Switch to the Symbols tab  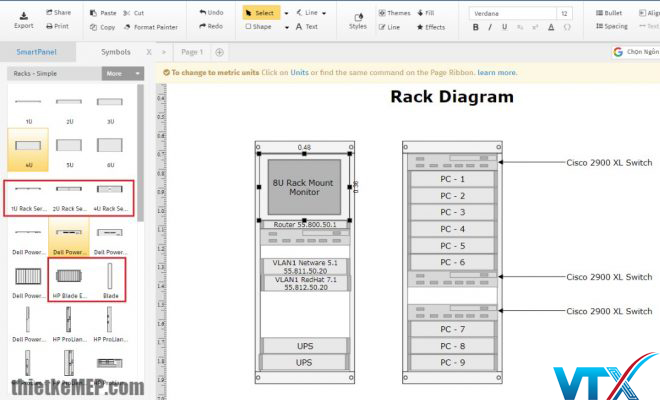[x=115, y=51]
